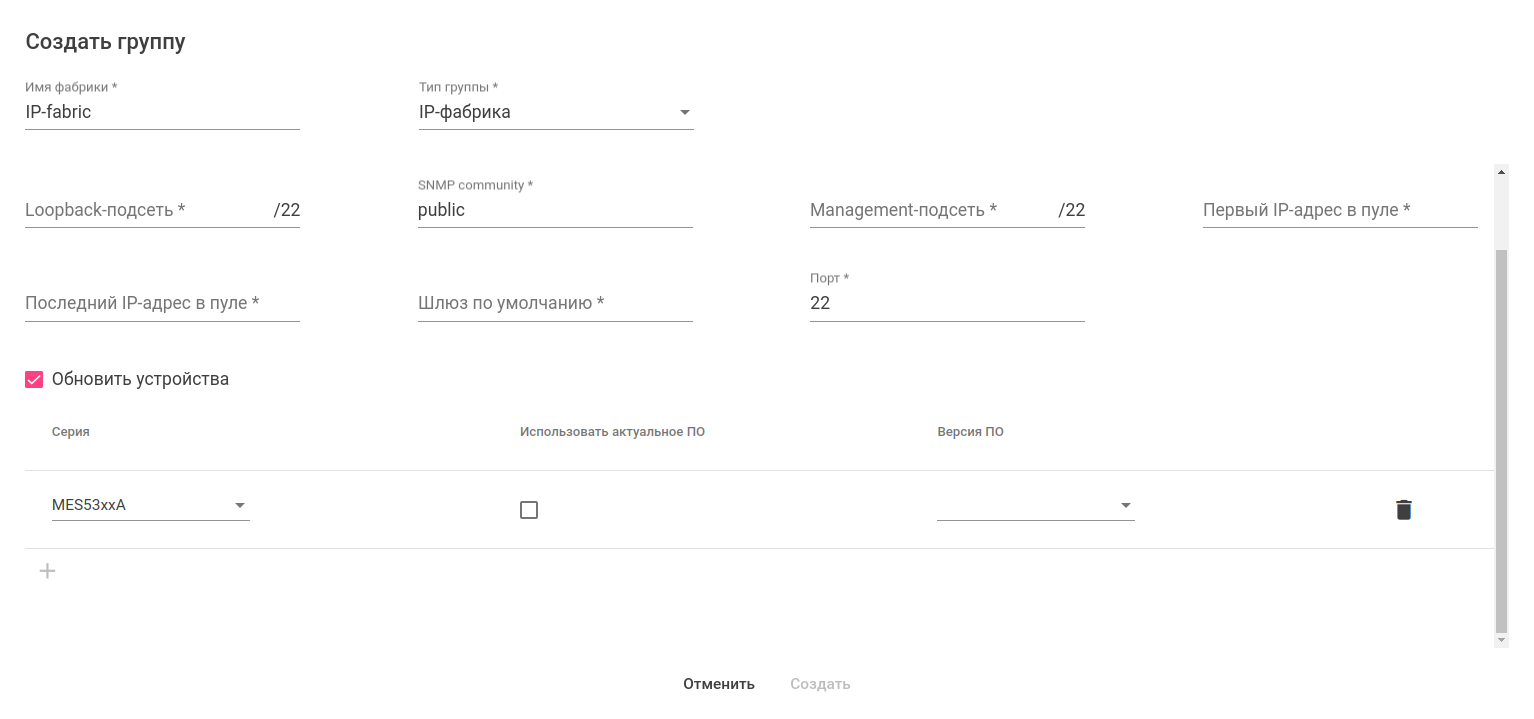
Task: Add a new series row with plus icon
Action: [x=47, y=571]
